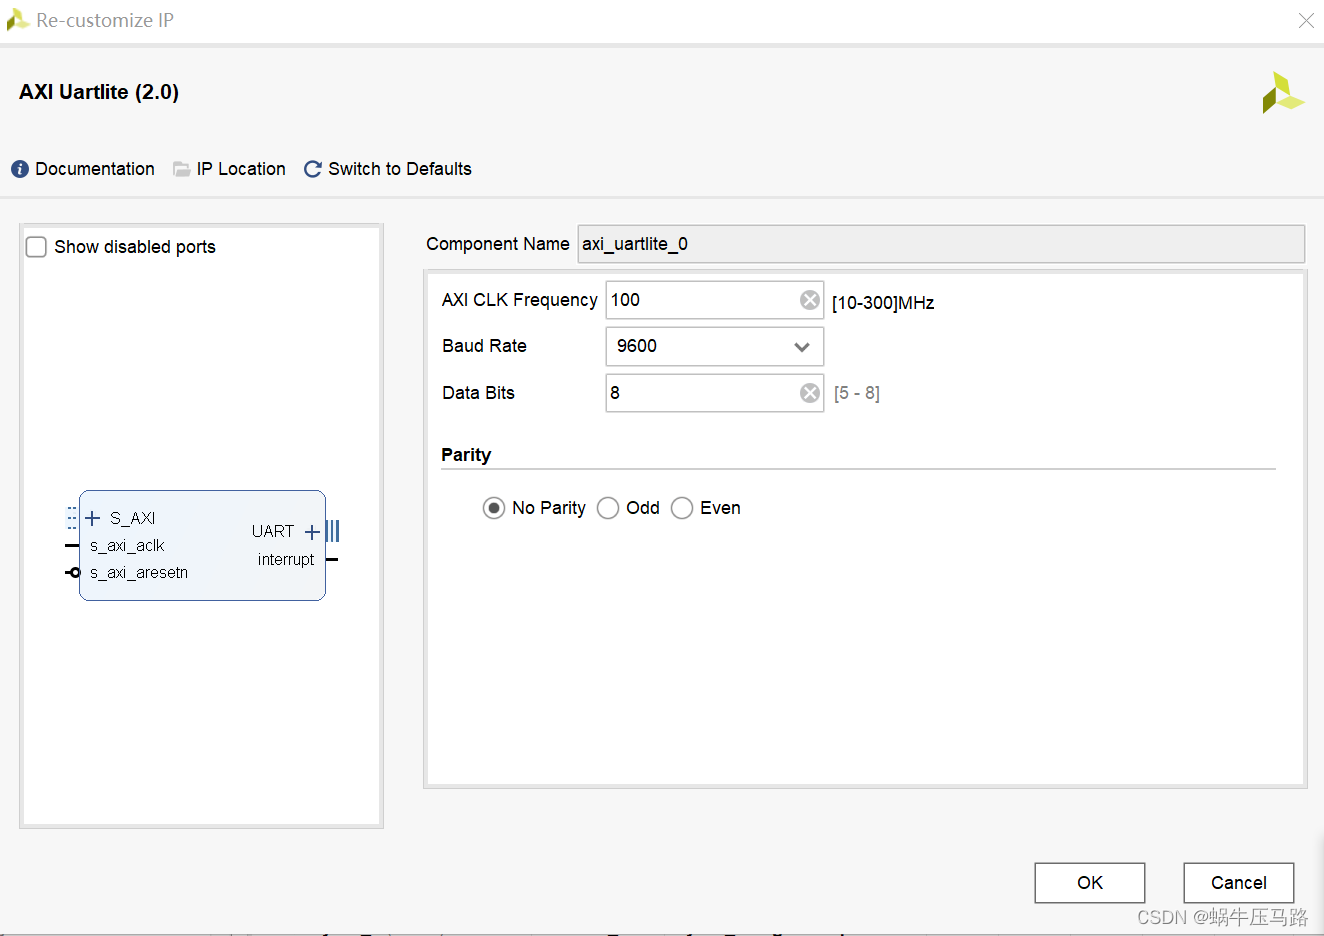Click the S_AXI dotted bus connector

click(x=72, y=518)
